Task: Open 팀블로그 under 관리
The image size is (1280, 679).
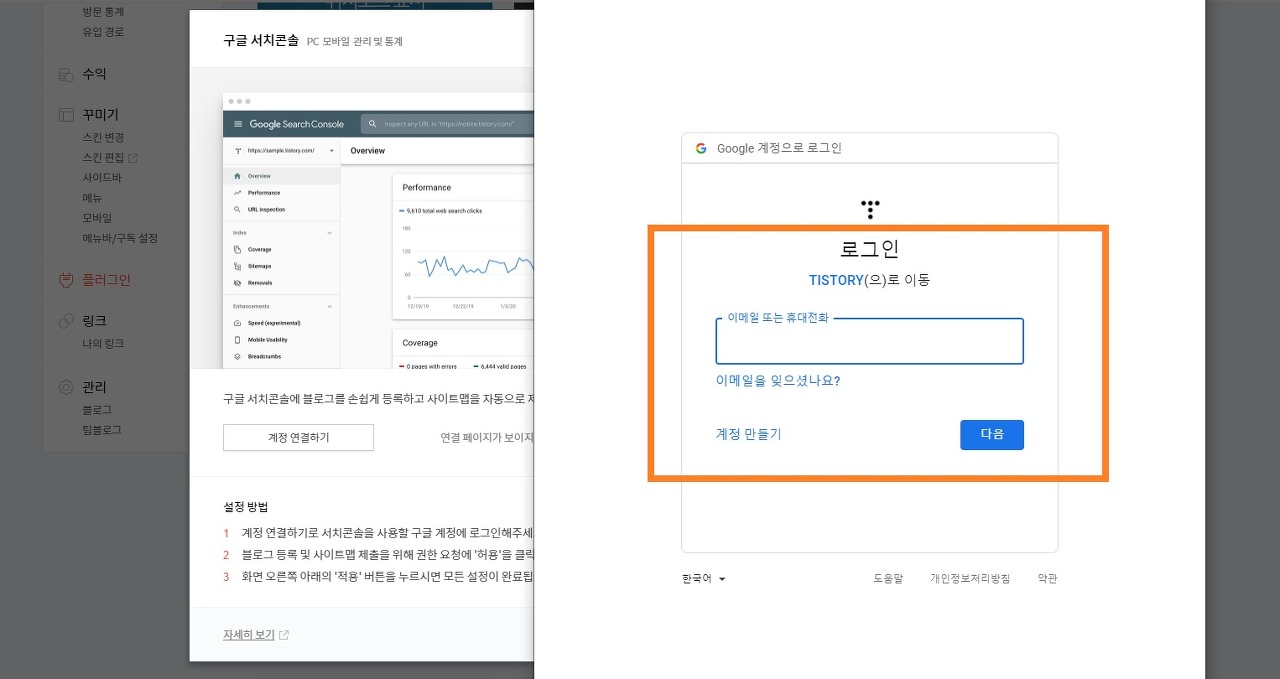Action: [102, 430]
